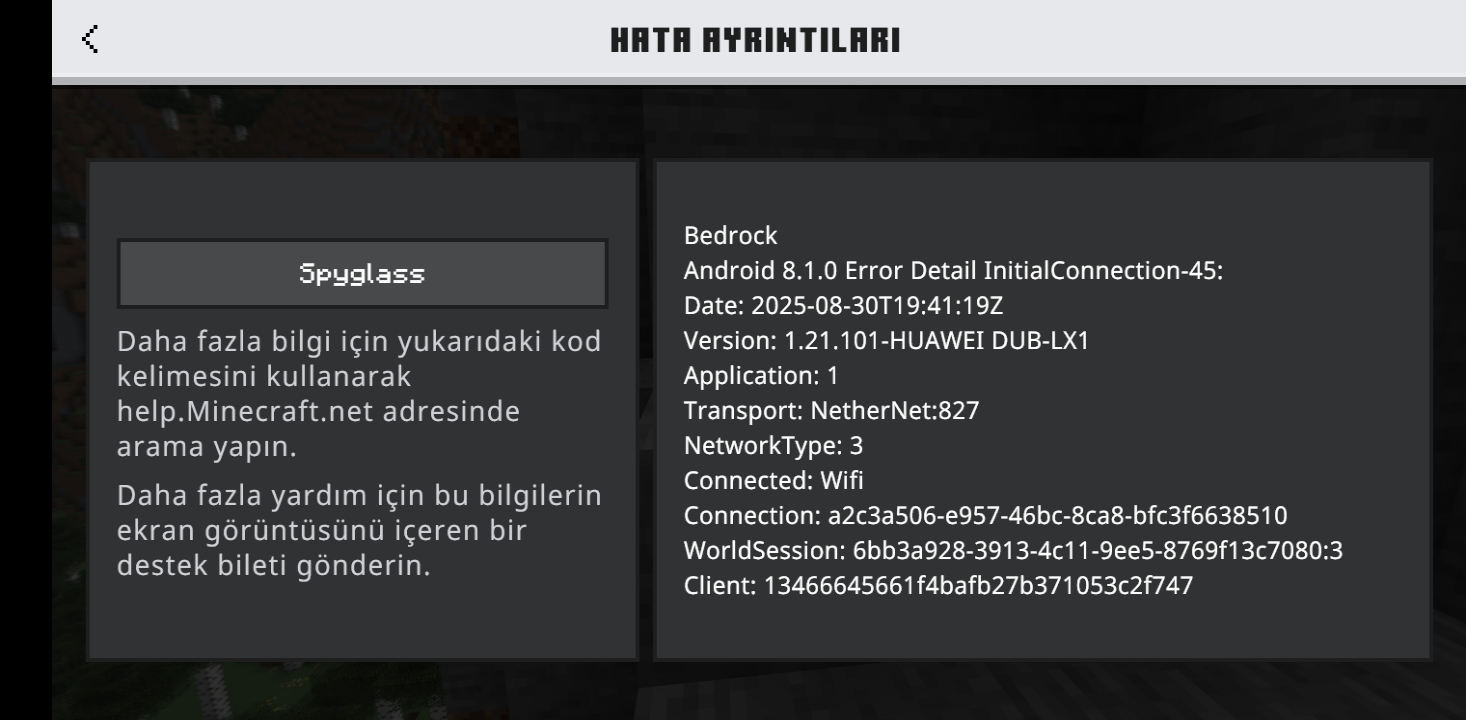Go back using the top-left arrow
The height and width of the screenshot is (720, 1466).
91,39
